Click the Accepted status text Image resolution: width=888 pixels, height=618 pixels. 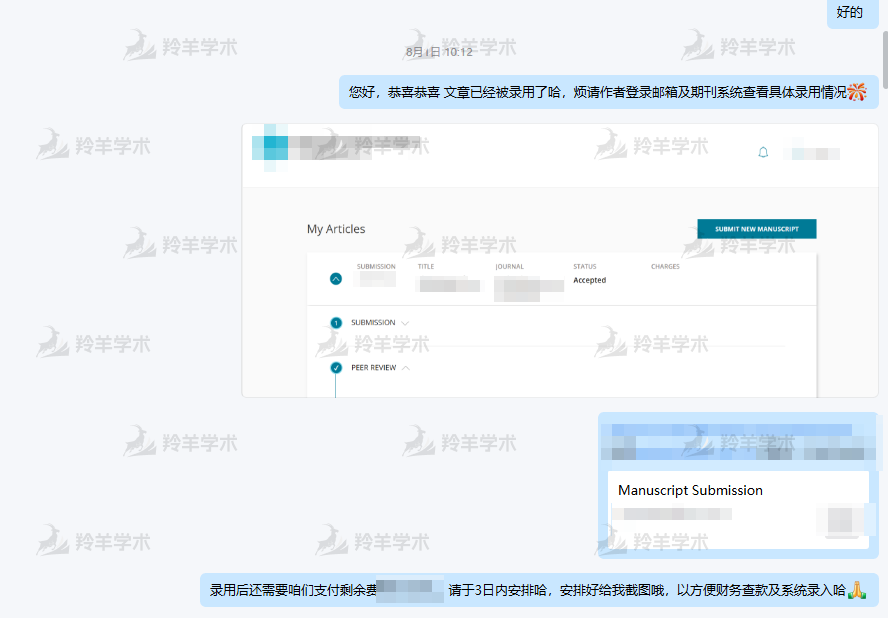coord(589,281)
